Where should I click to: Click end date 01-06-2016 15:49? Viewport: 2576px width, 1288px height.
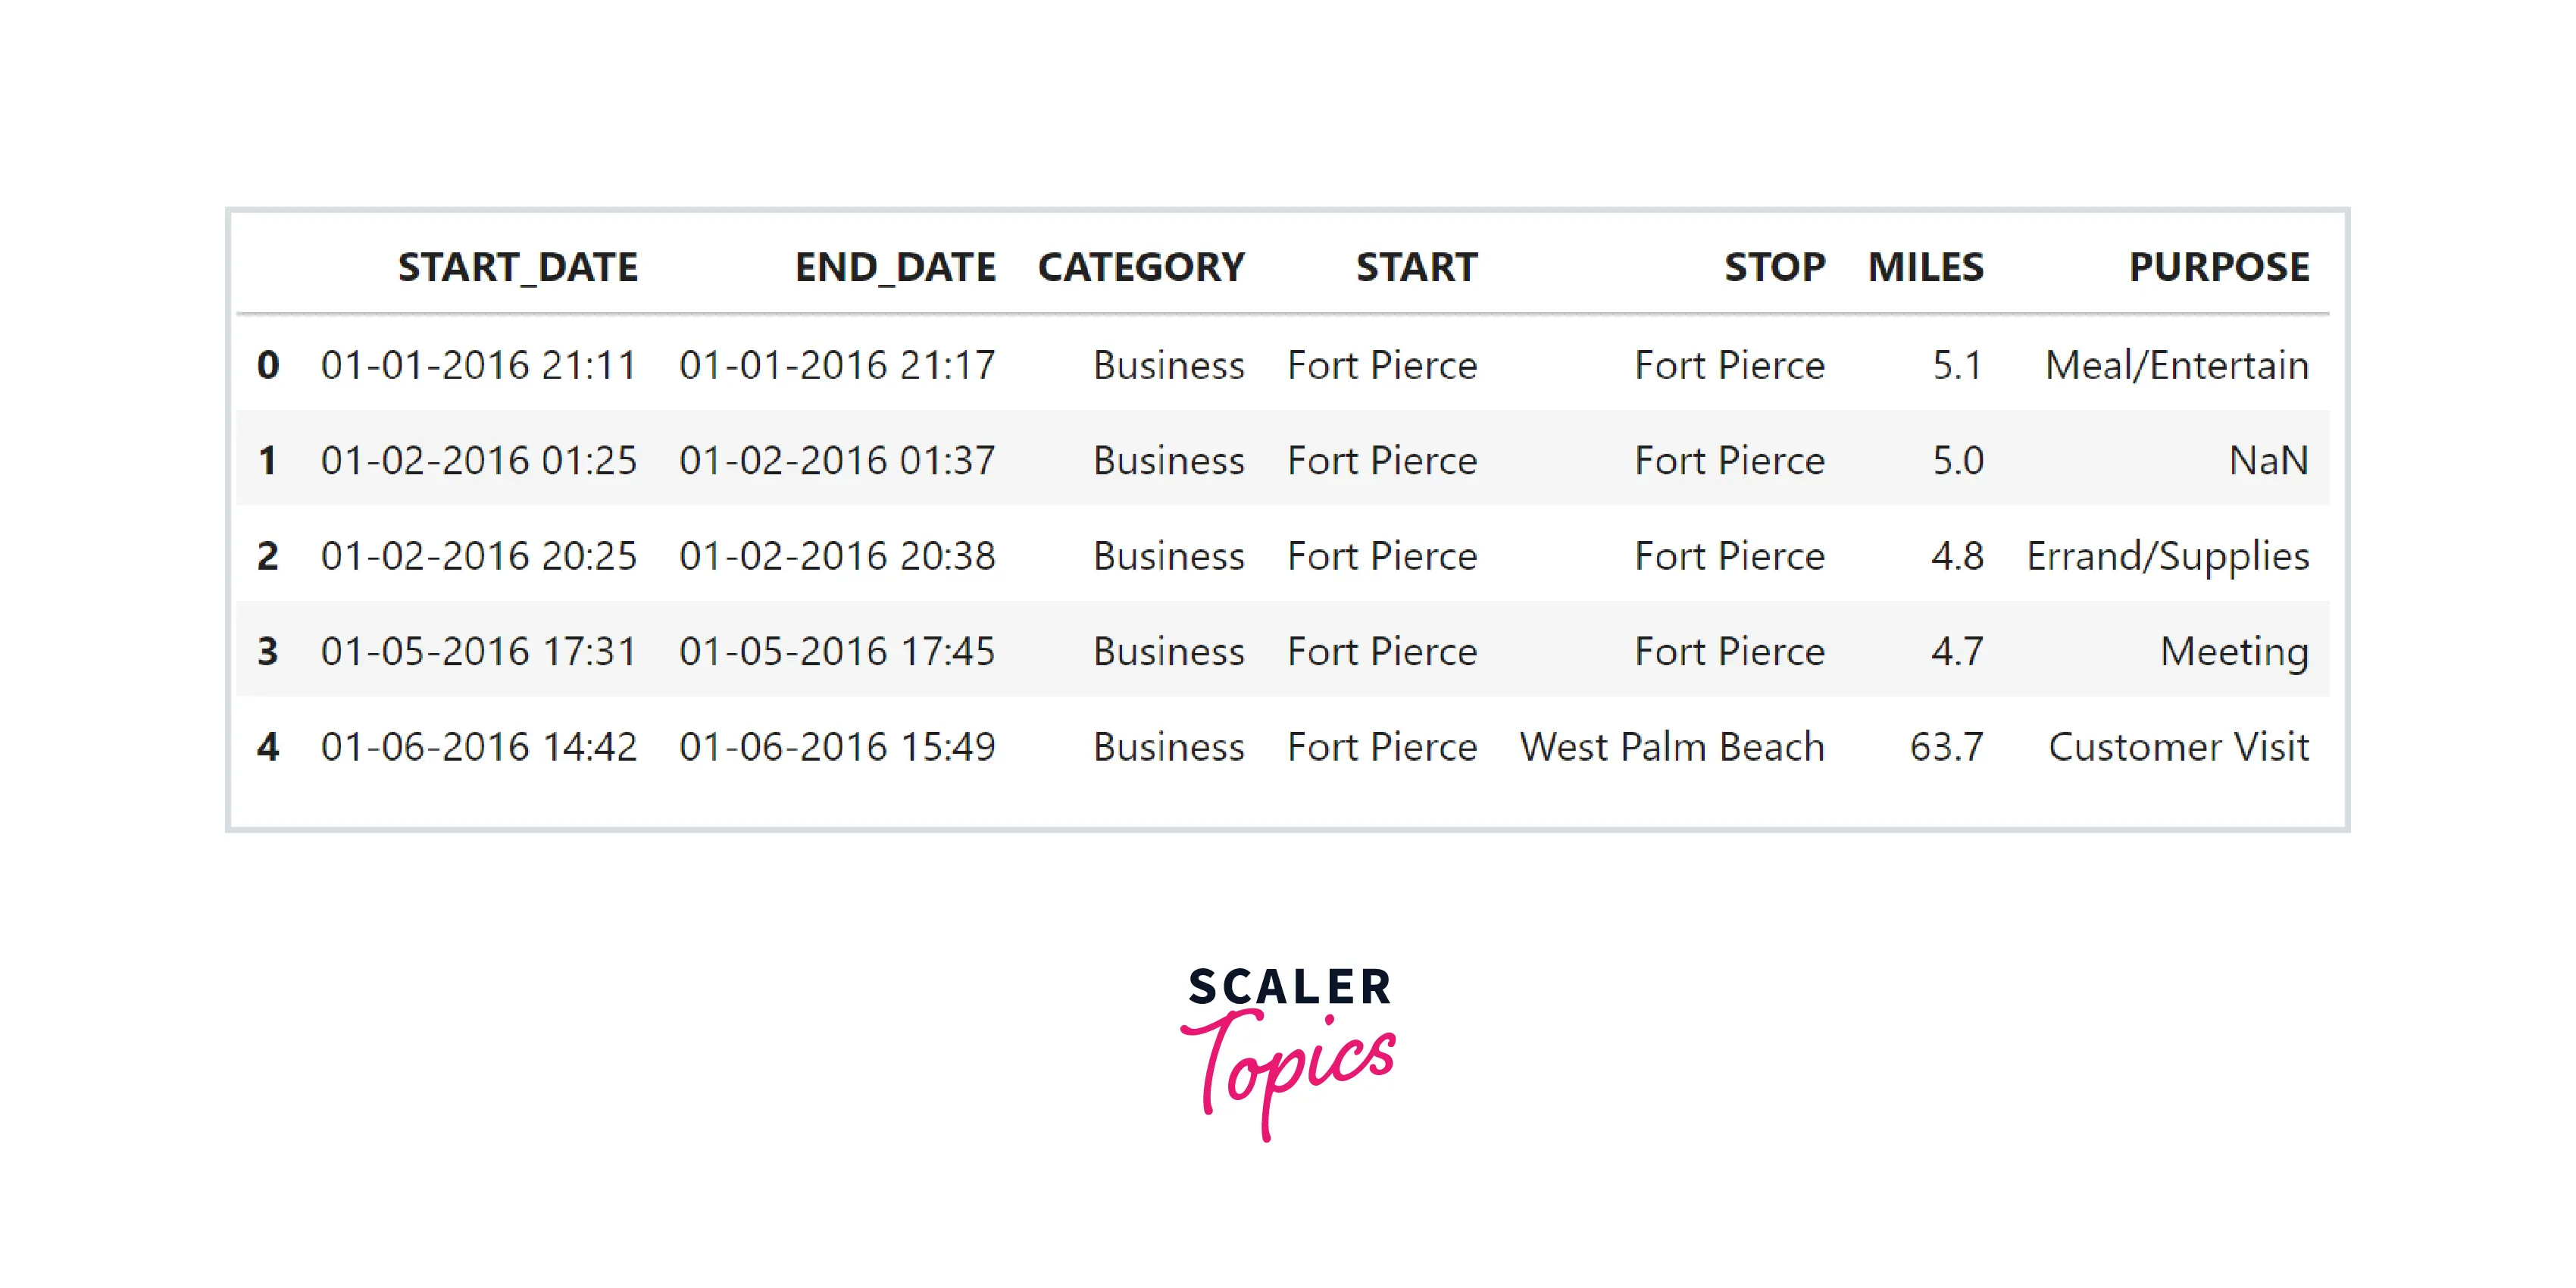pos(837,747)
